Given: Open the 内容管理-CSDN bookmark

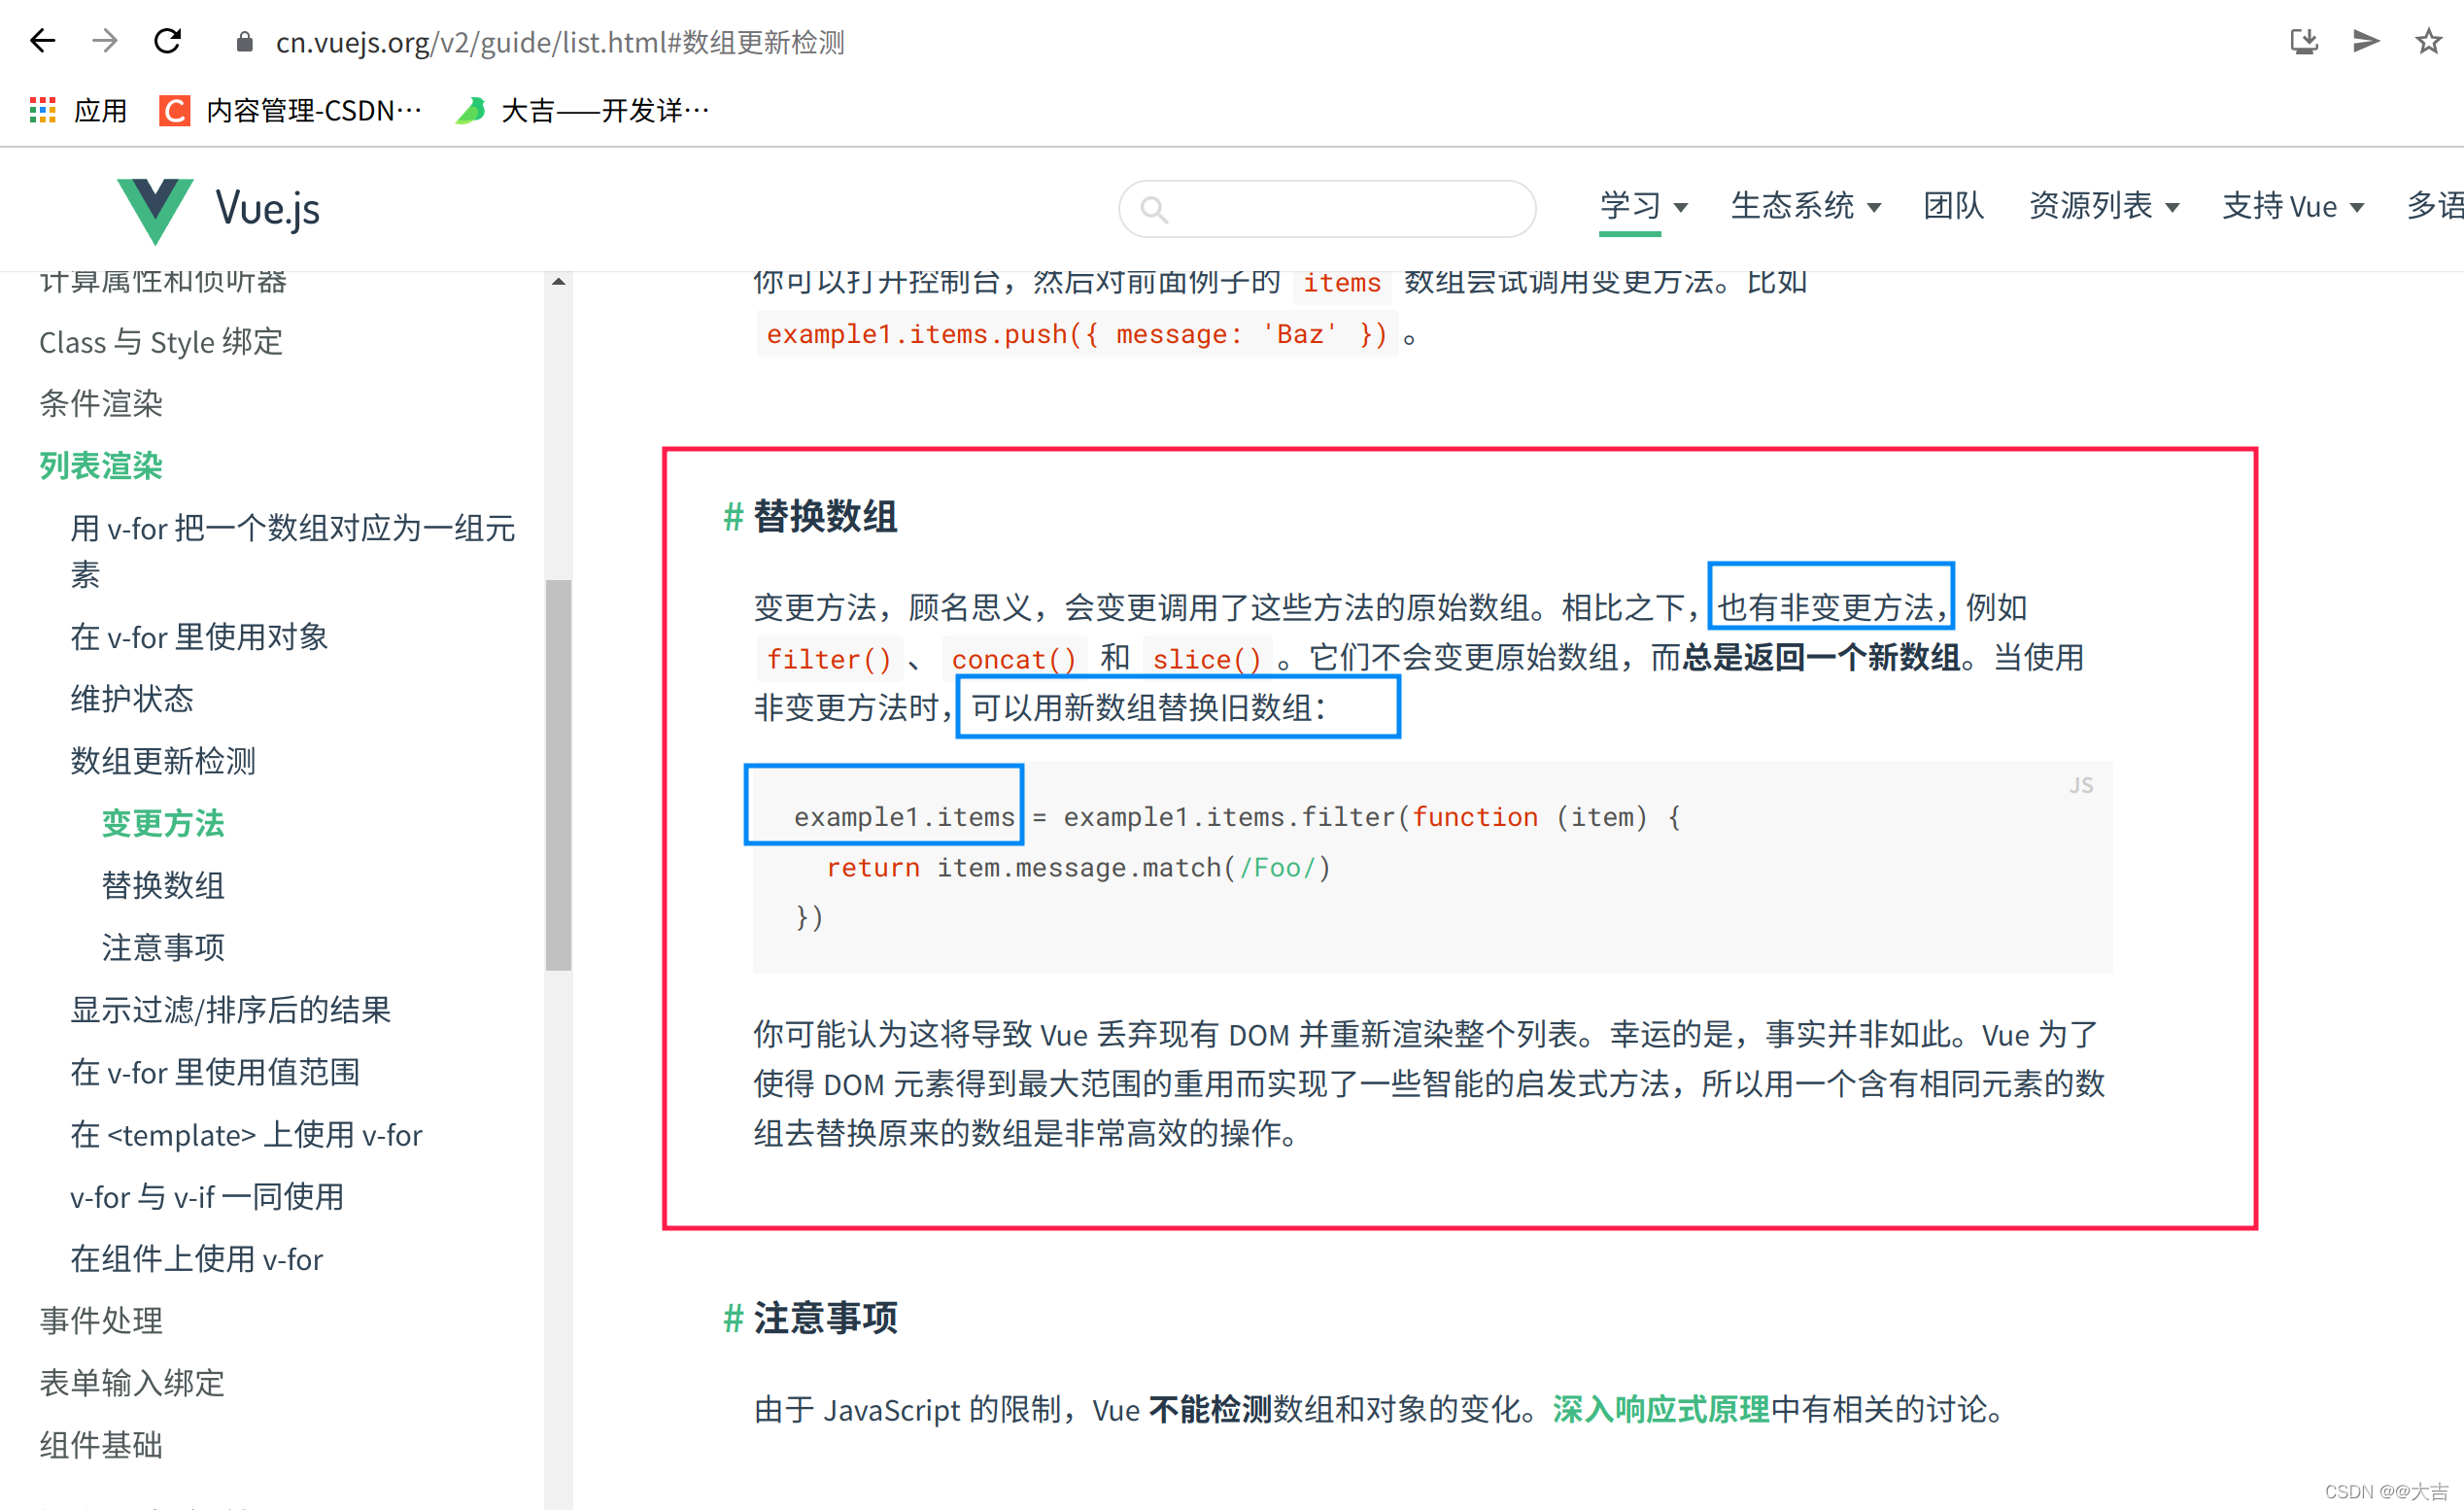Looking at the screenshot, I should coord(290,110).
